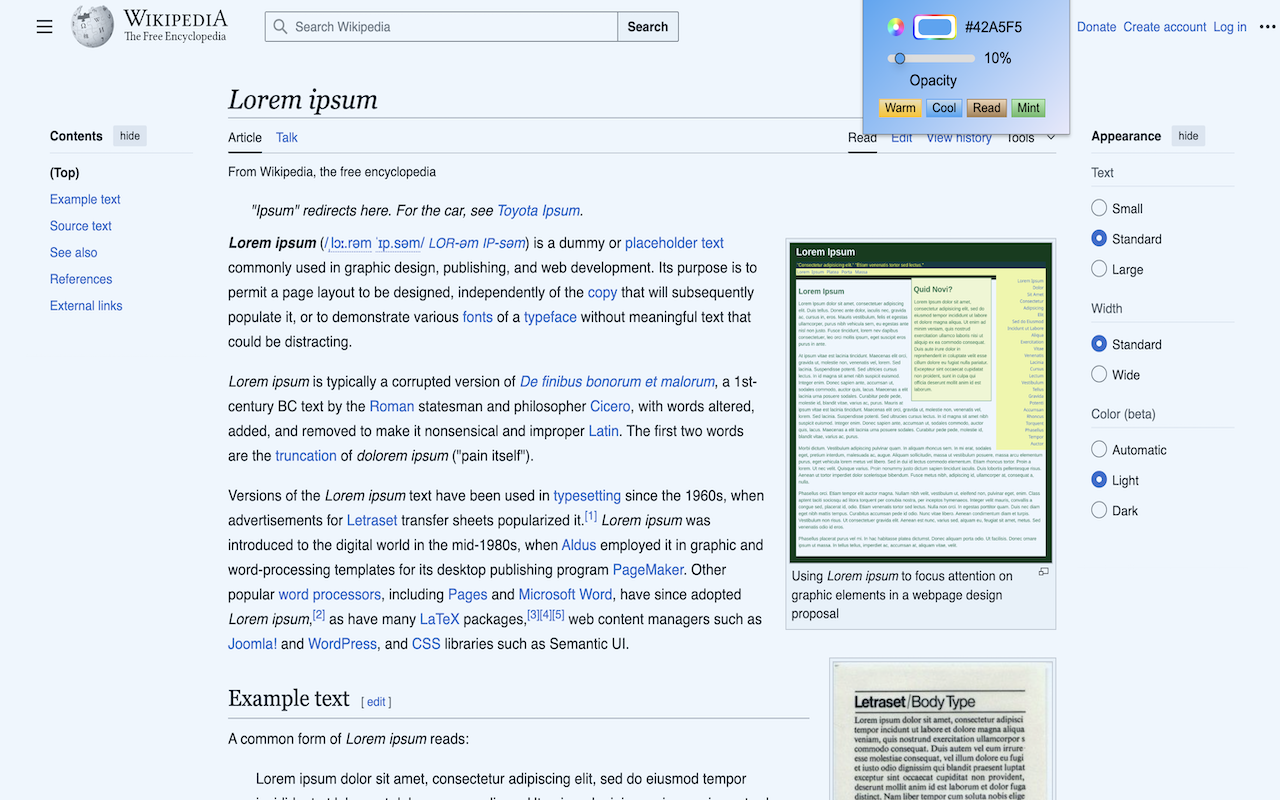Go to Example text section in contents

tap(85, 199)
